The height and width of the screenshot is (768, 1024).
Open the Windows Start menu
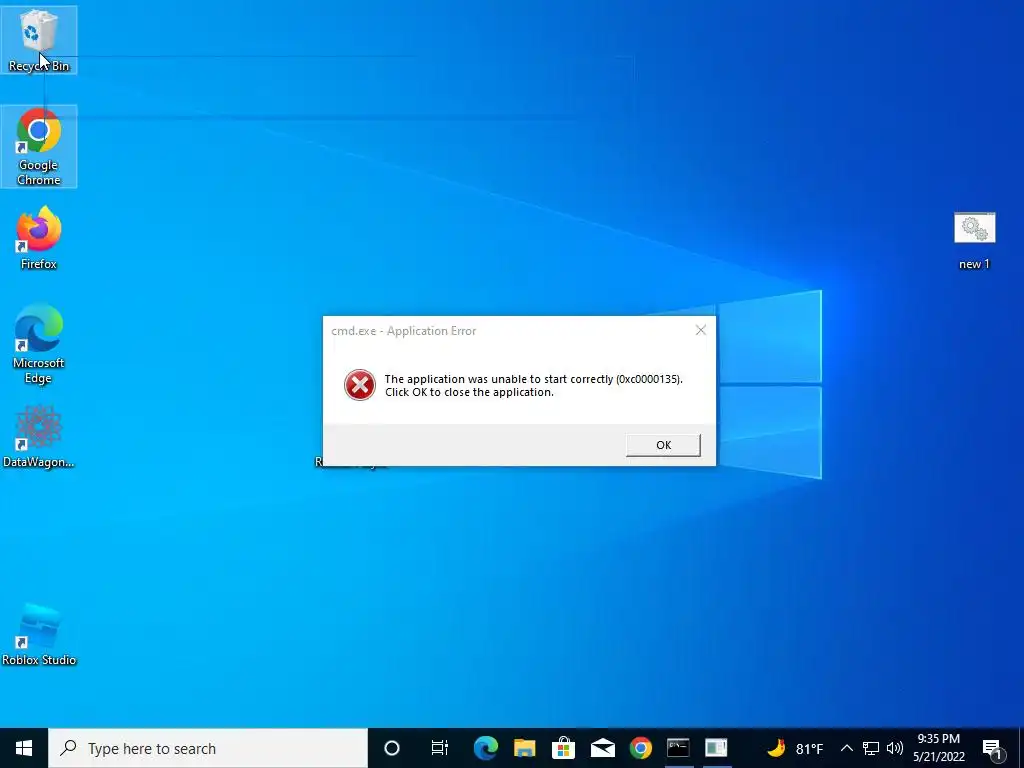24,748
